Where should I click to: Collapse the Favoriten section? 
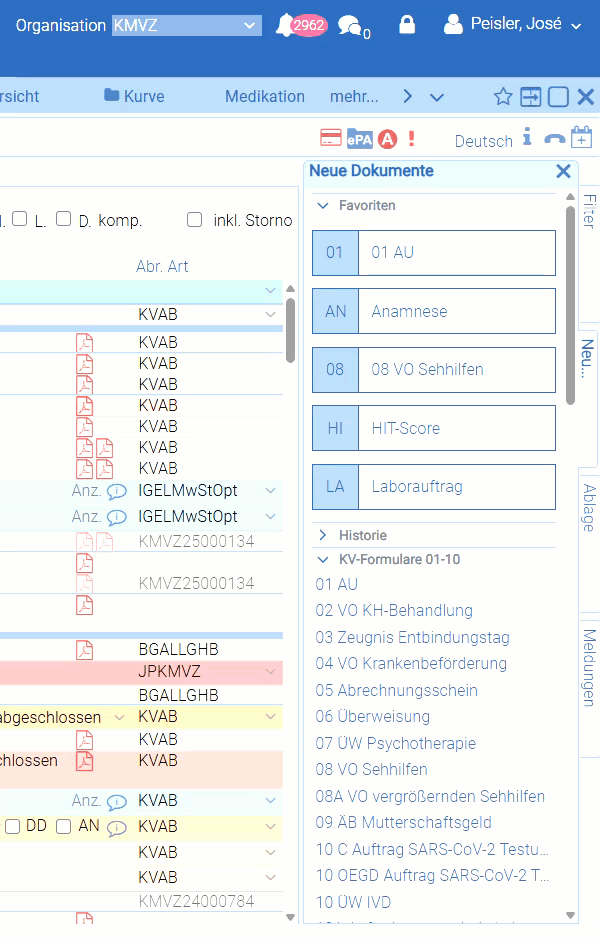(x=322, y=205)
